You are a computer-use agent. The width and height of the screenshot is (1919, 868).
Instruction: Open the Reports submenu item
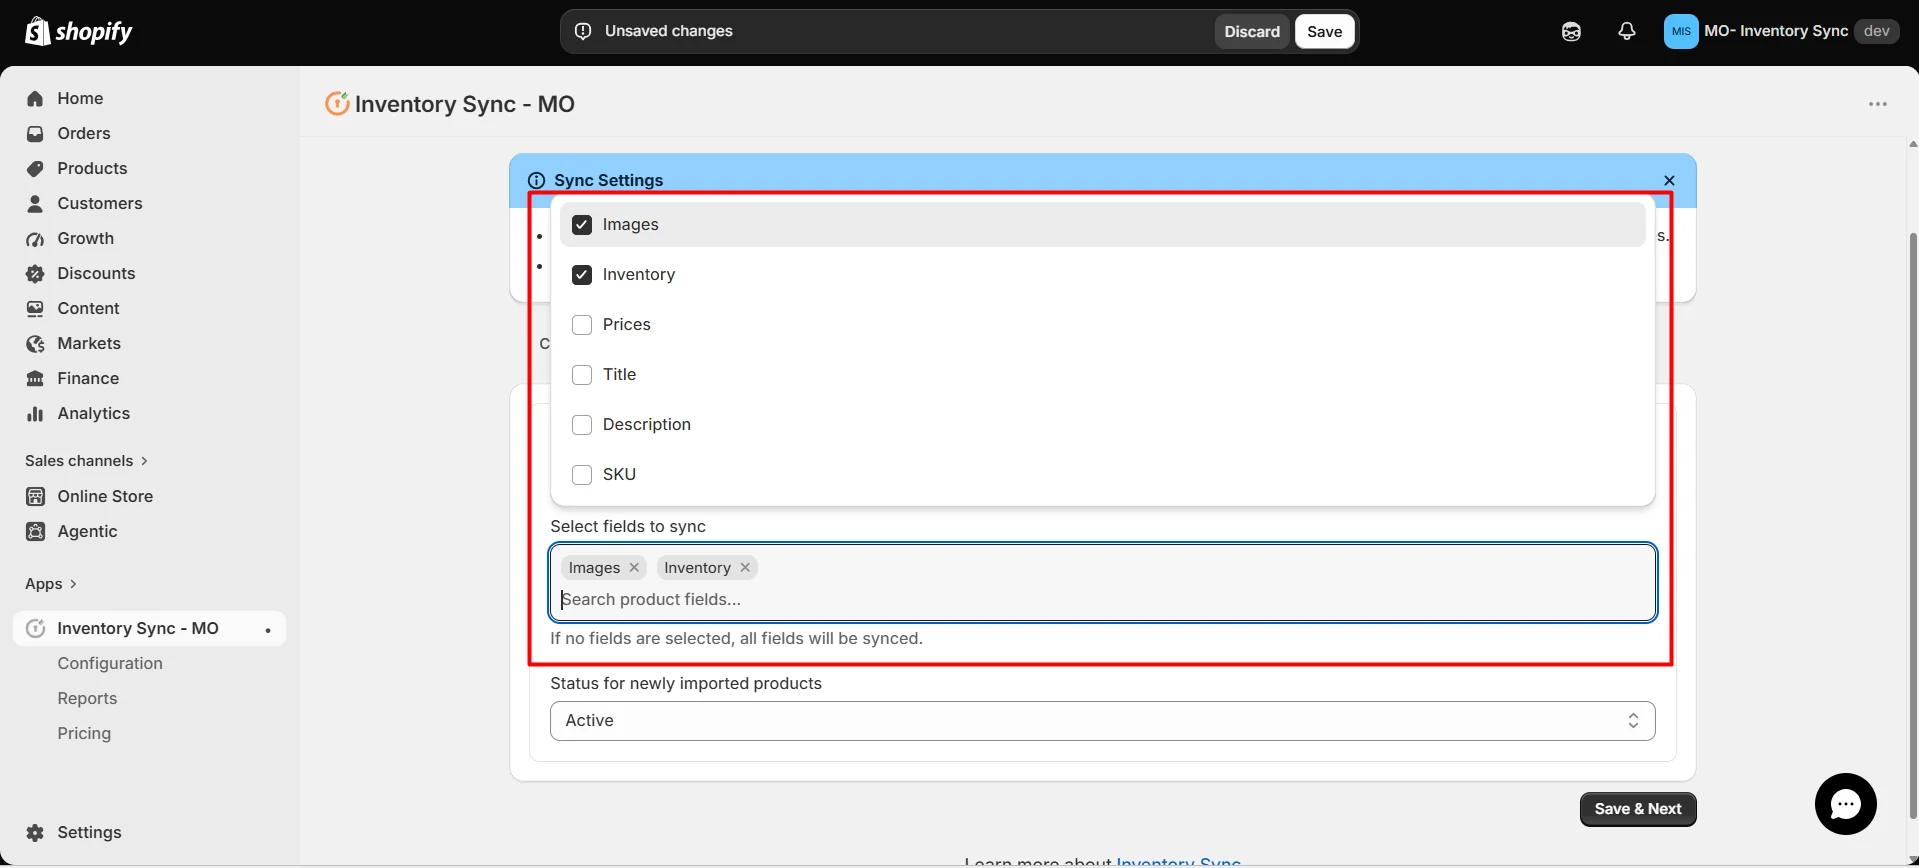tap(87, 698)
